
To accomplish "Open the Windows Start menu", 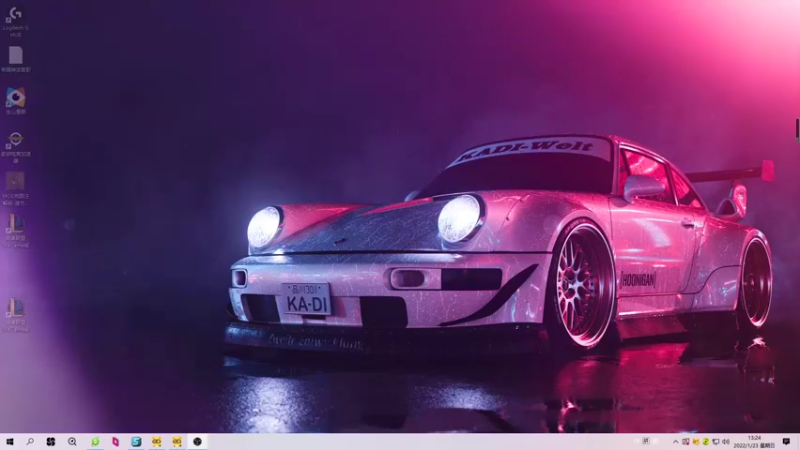I will (x=10, y=441).
